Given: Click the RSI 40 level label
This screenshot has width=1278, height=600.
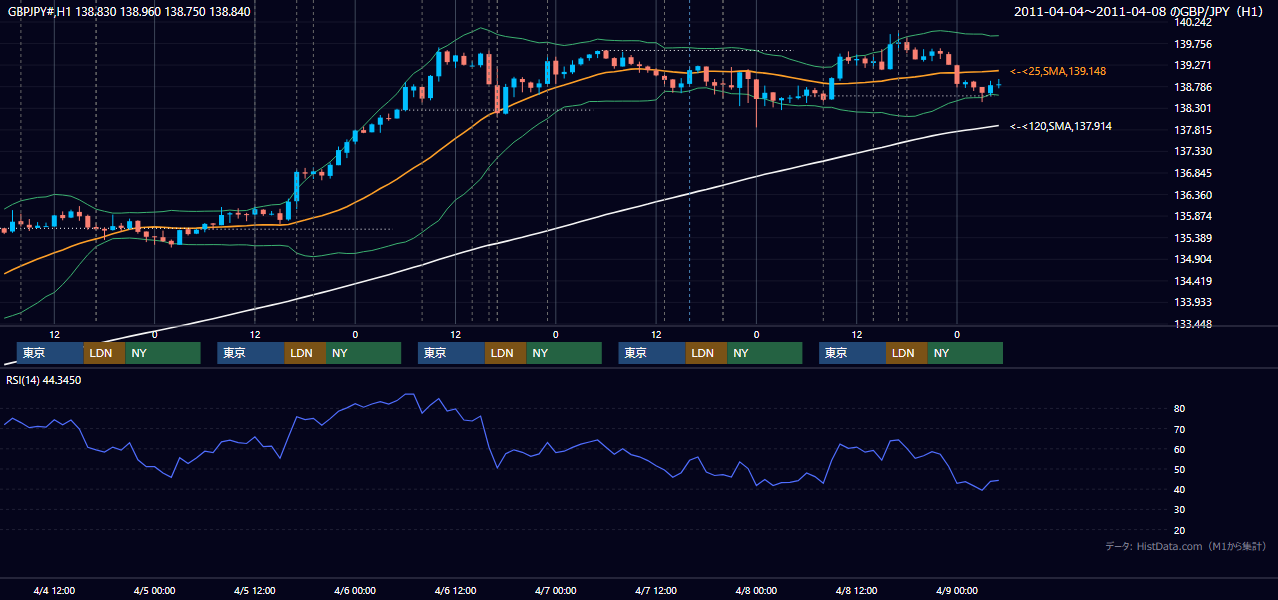Looking at the screenshot, I should click(1180, 489).
